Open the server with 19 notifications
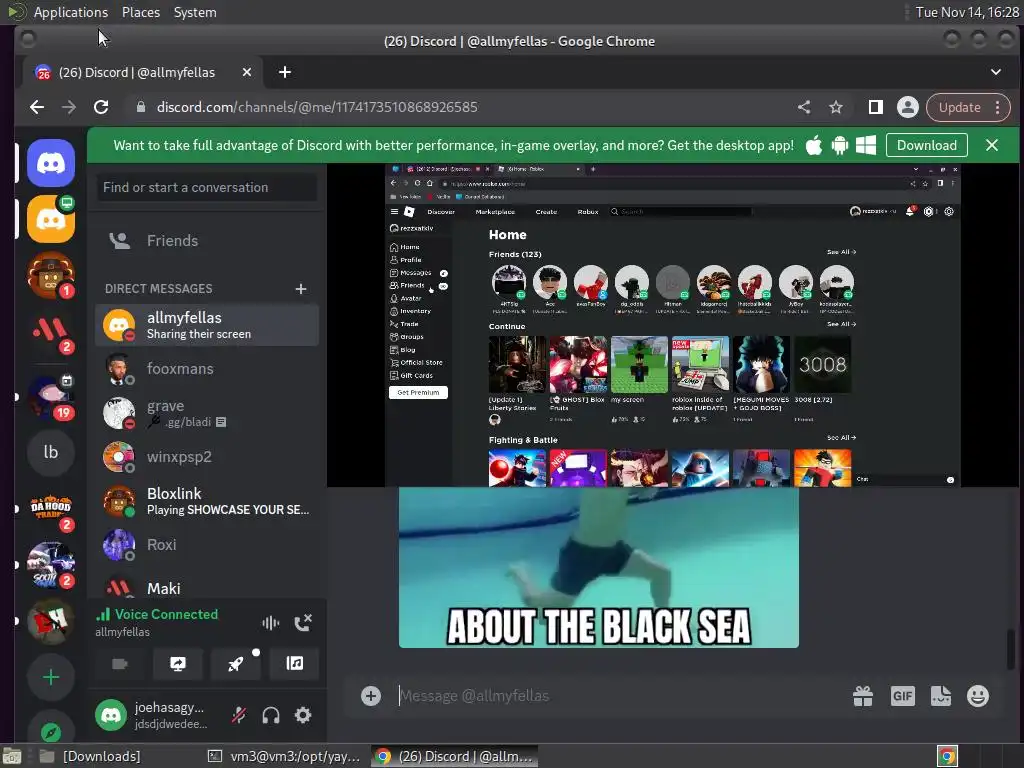 pyautogui.click(x=51, y=396)
